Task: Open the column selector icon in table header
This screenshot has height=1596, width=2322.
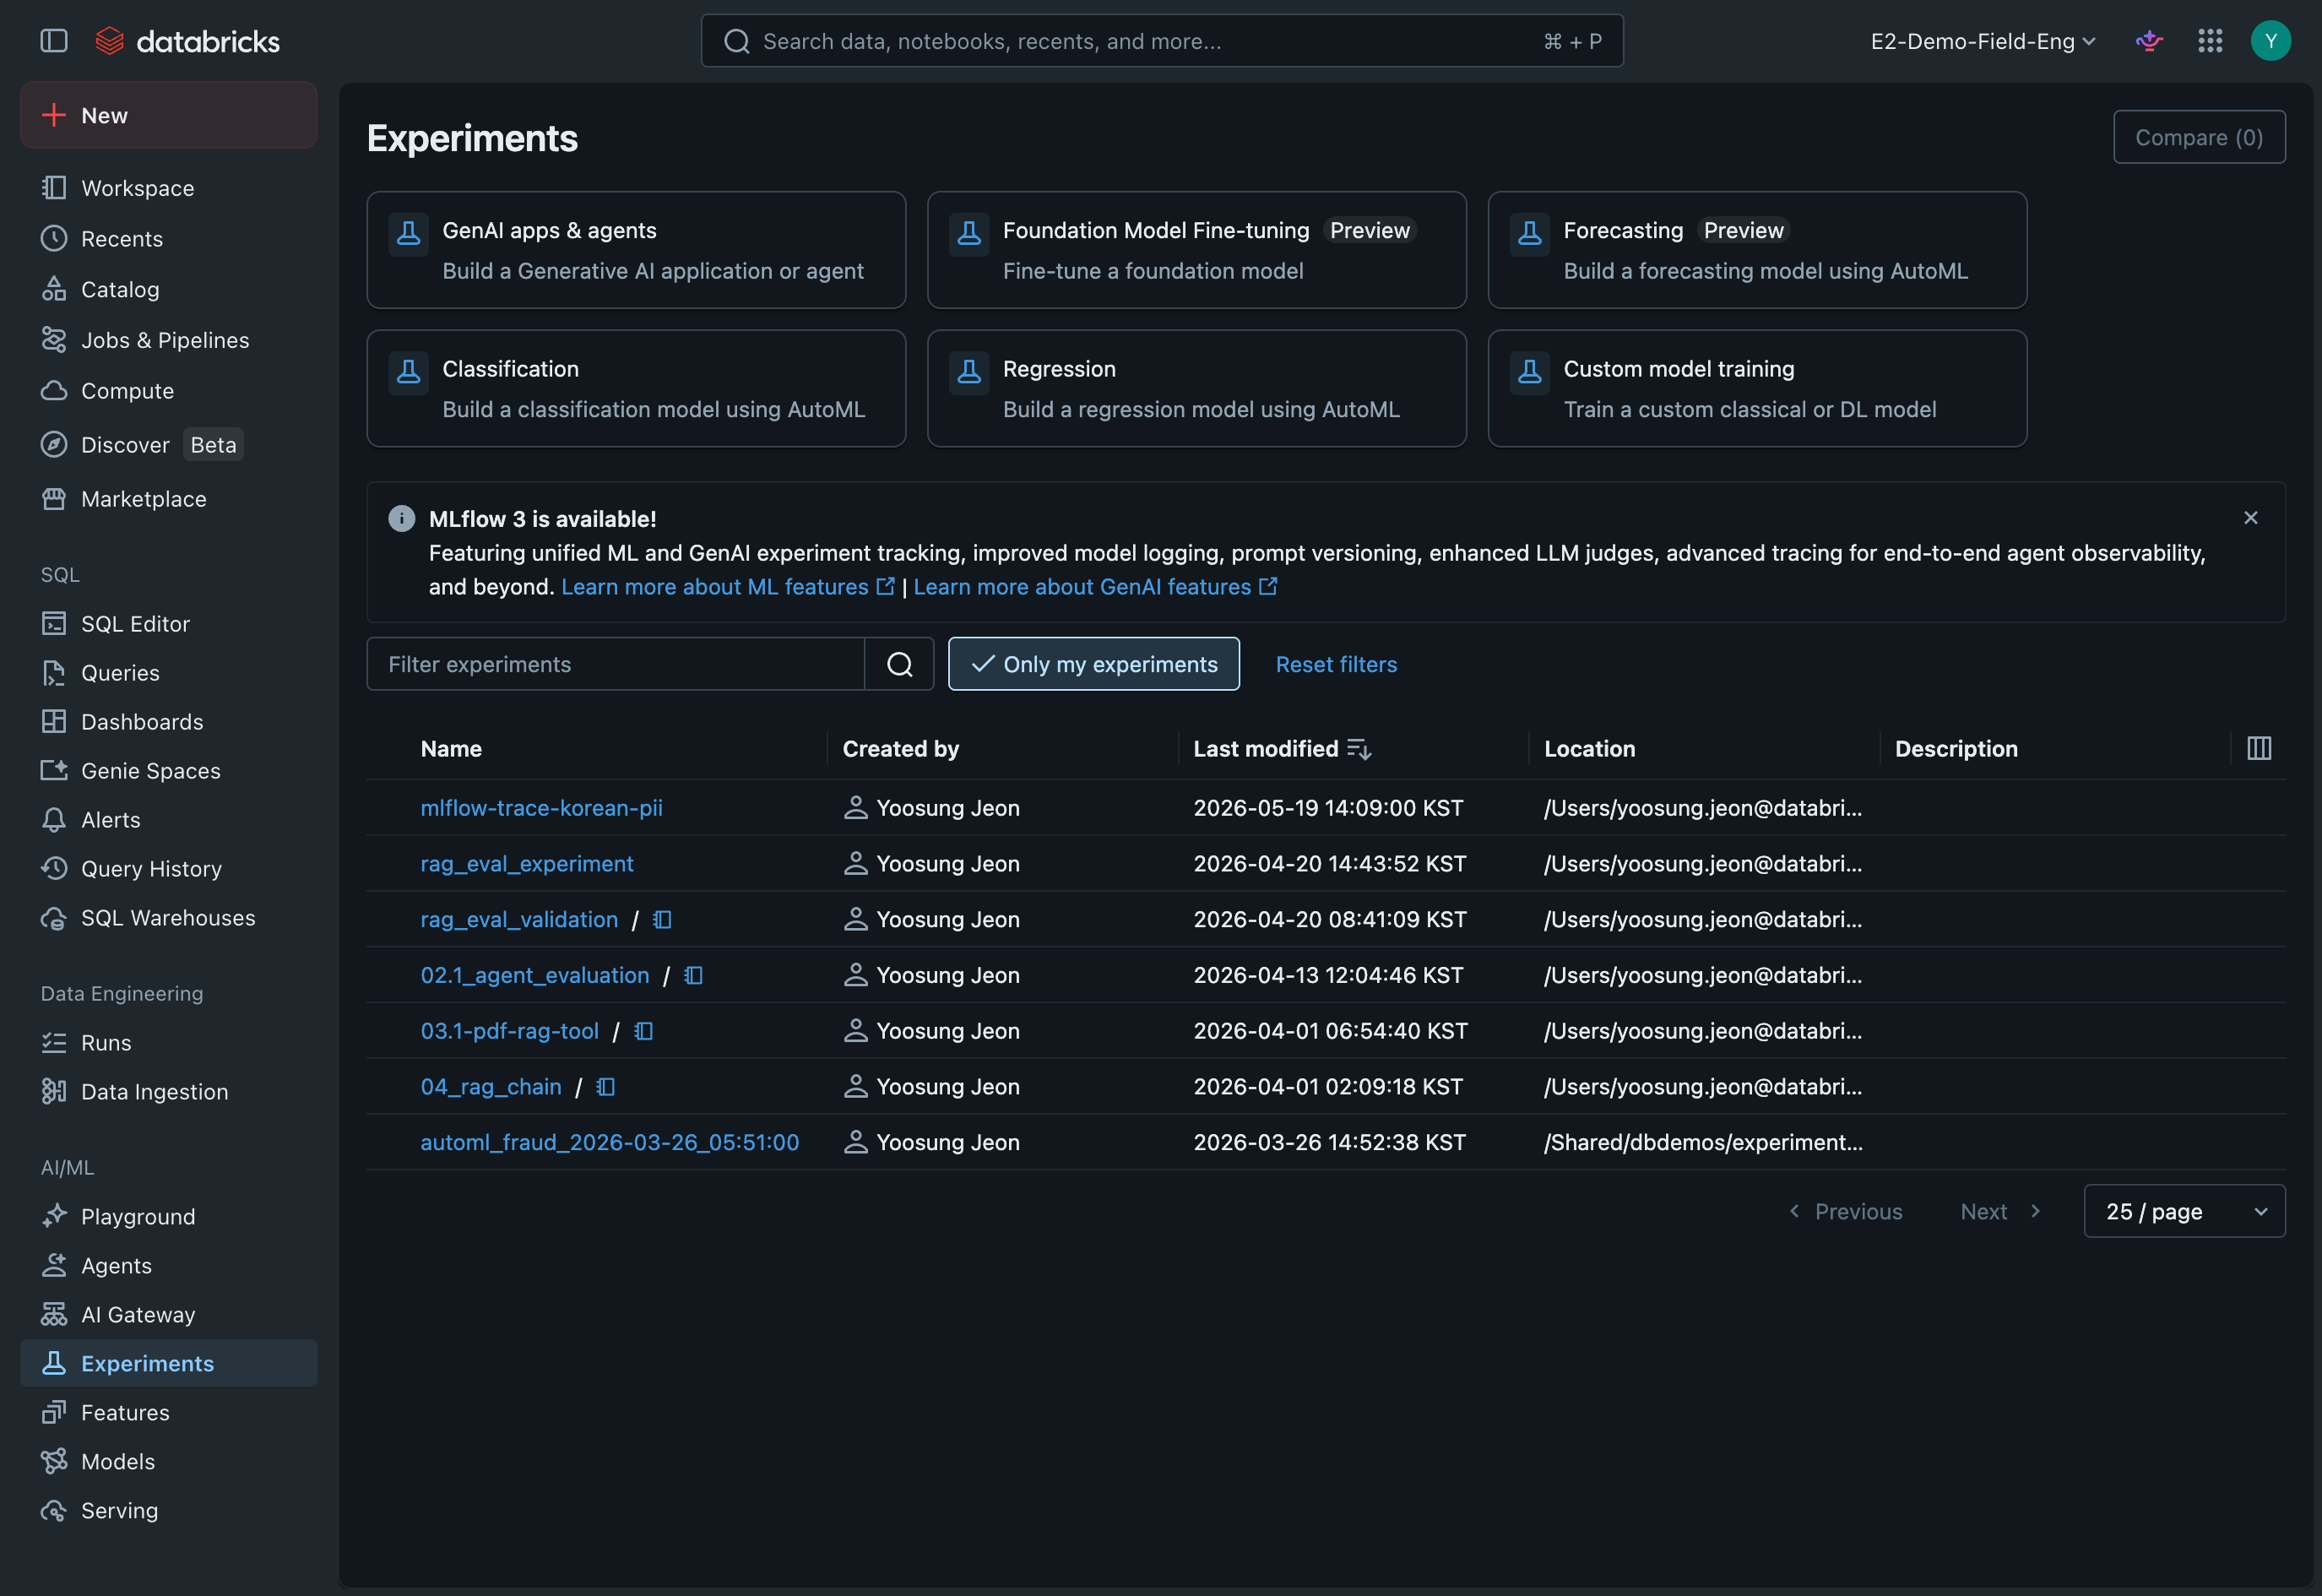Action: click(2259, 748)
